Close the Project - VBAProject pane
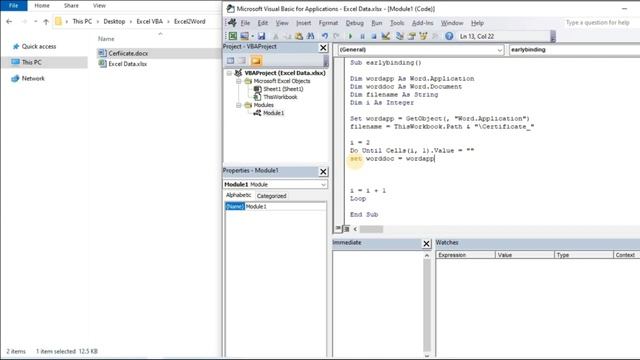The height and width of the screenshot is (360, 640). pyautogui.click(x=323, y=48)
